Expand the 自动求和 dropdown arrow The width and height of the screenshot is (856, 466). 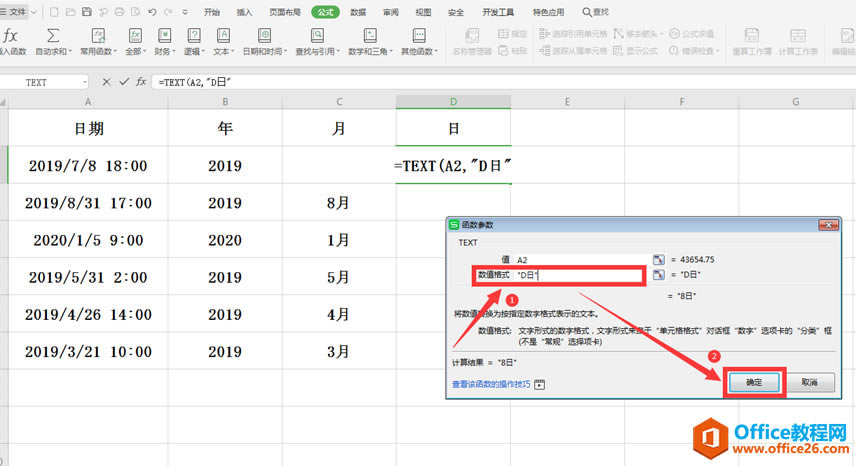click(70, 52)
